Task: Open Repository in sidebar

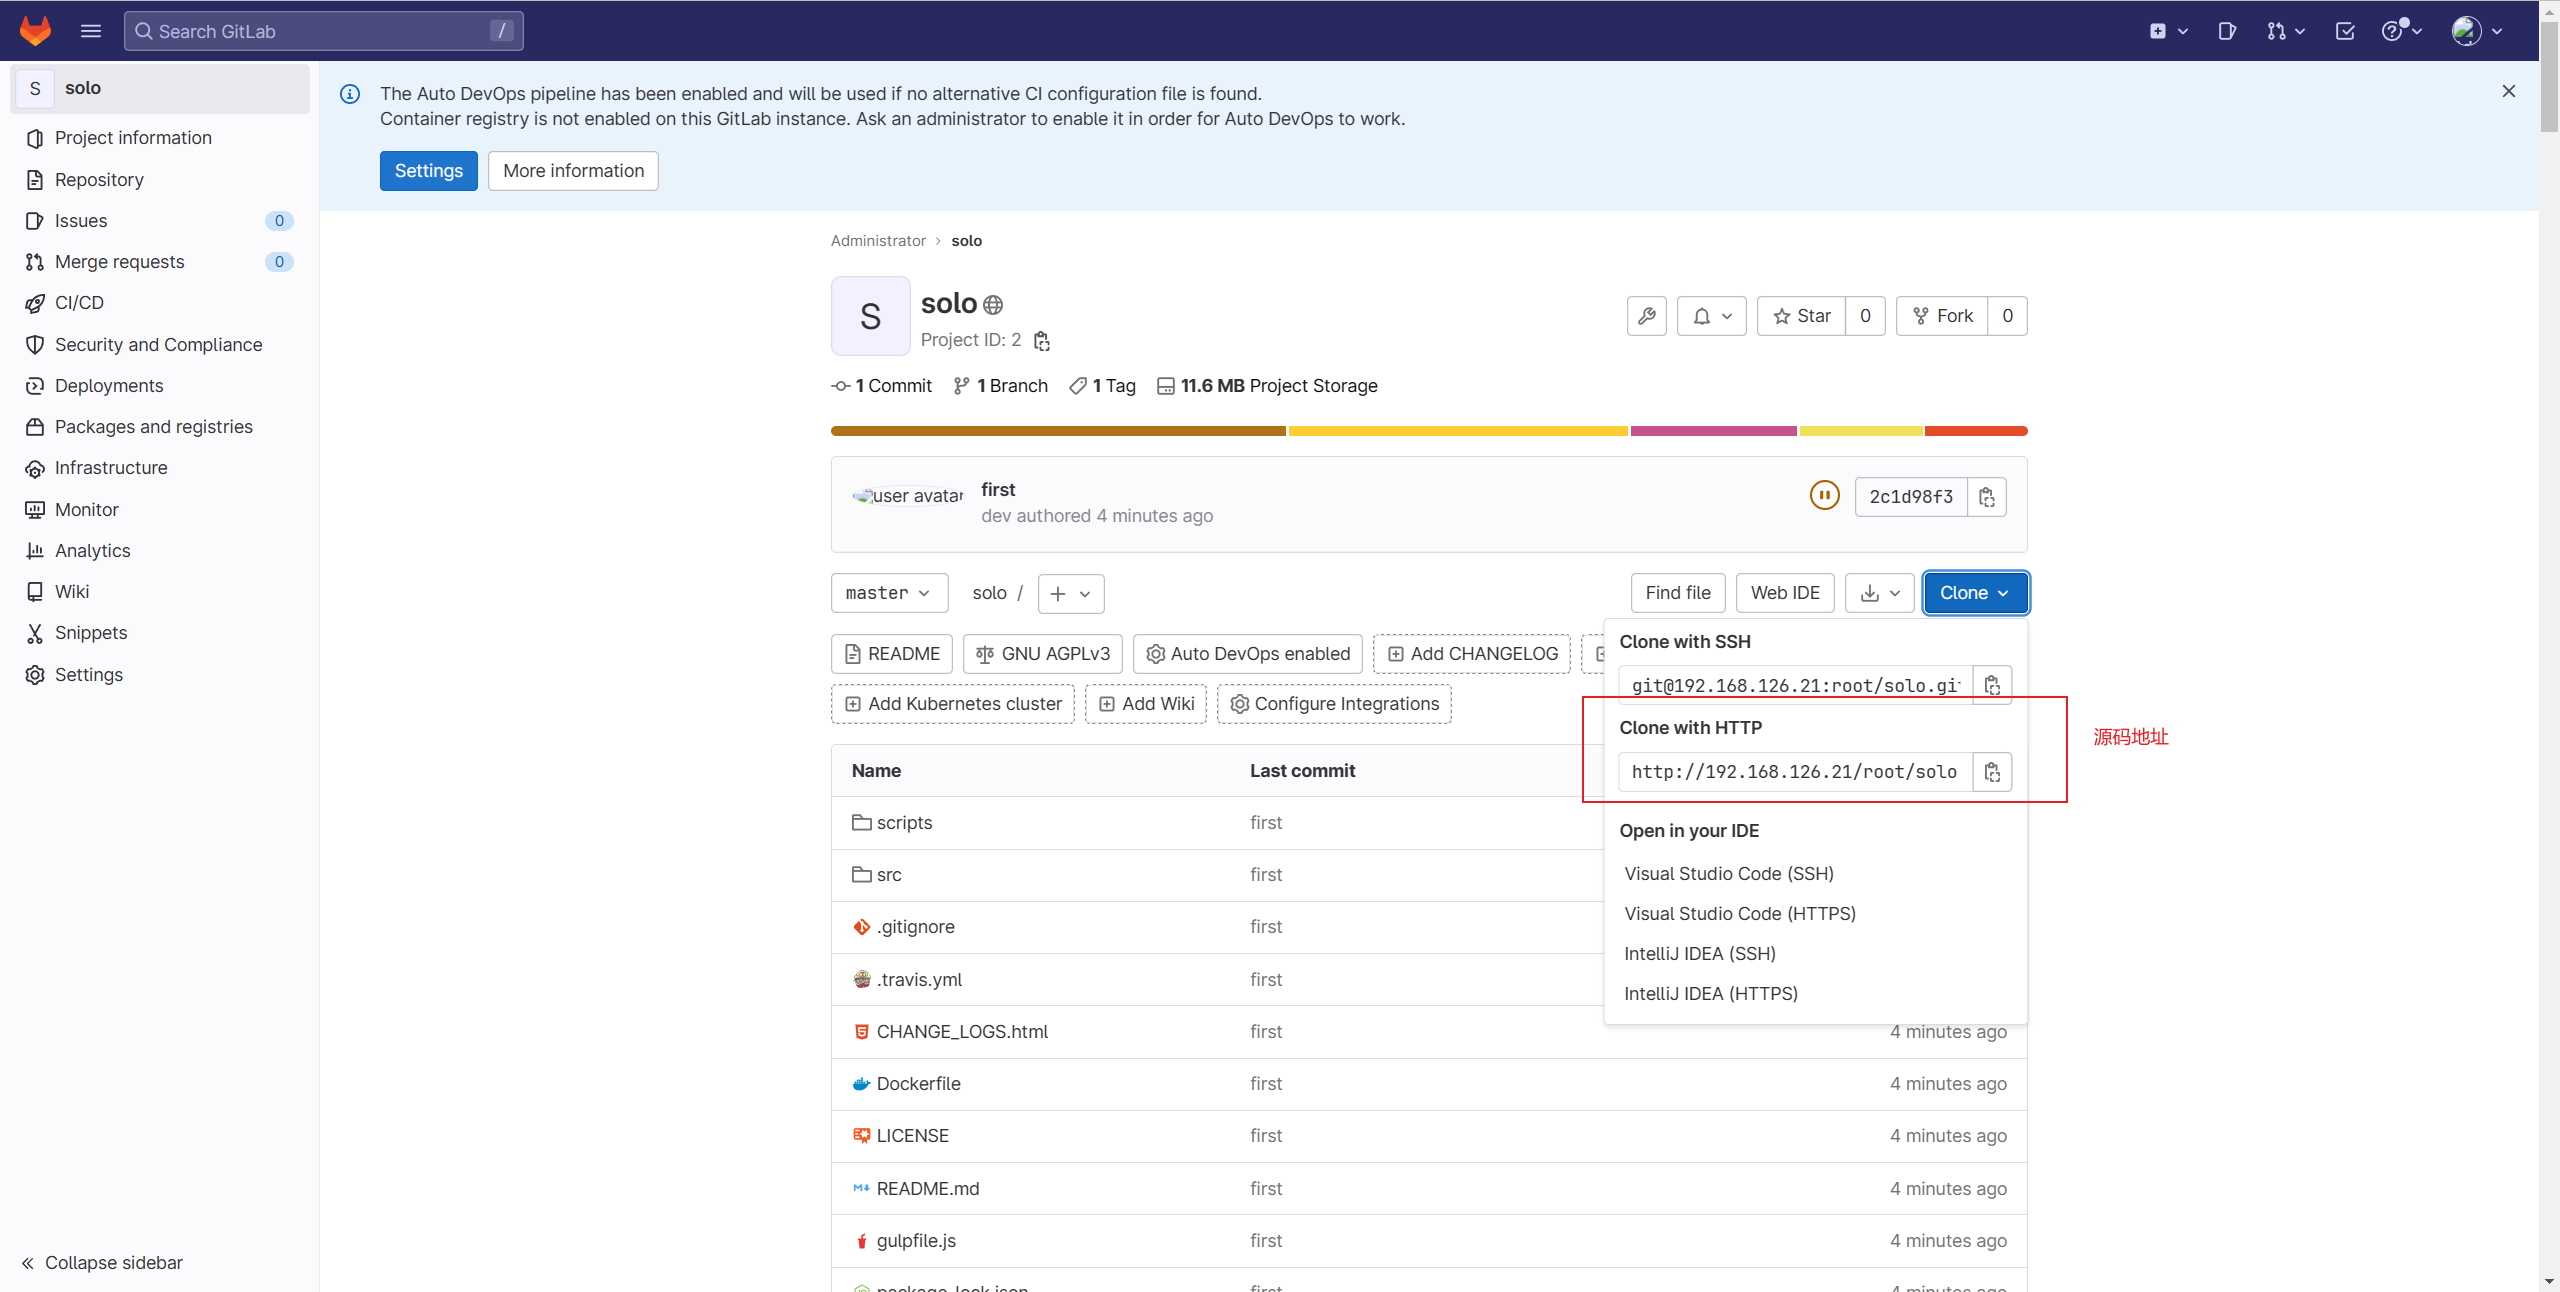Action: pyautogui.click(x=160, y=180)
